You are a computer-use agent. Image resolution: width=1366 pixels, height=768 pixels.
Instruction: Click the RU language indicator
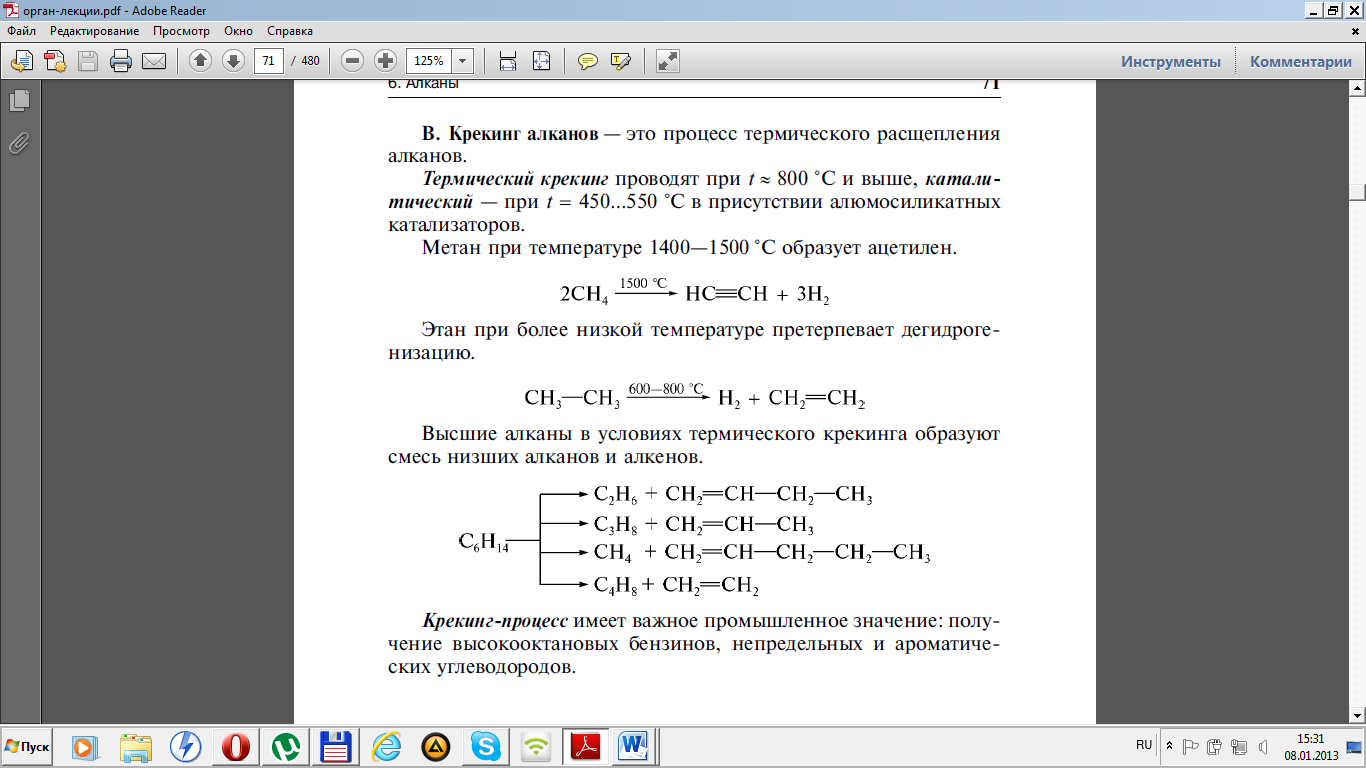[x=1144, y=746]
